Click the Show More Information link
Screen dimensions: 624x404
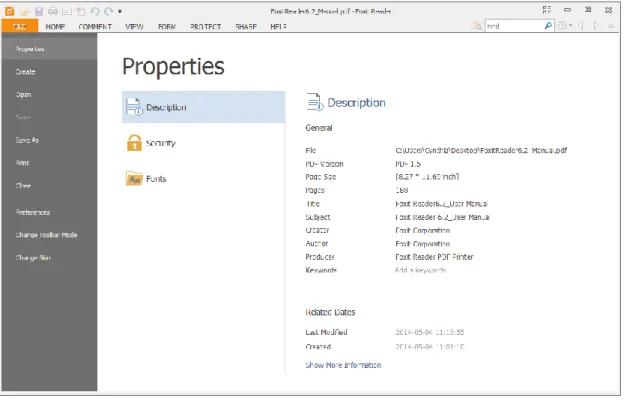coord(343,365)
